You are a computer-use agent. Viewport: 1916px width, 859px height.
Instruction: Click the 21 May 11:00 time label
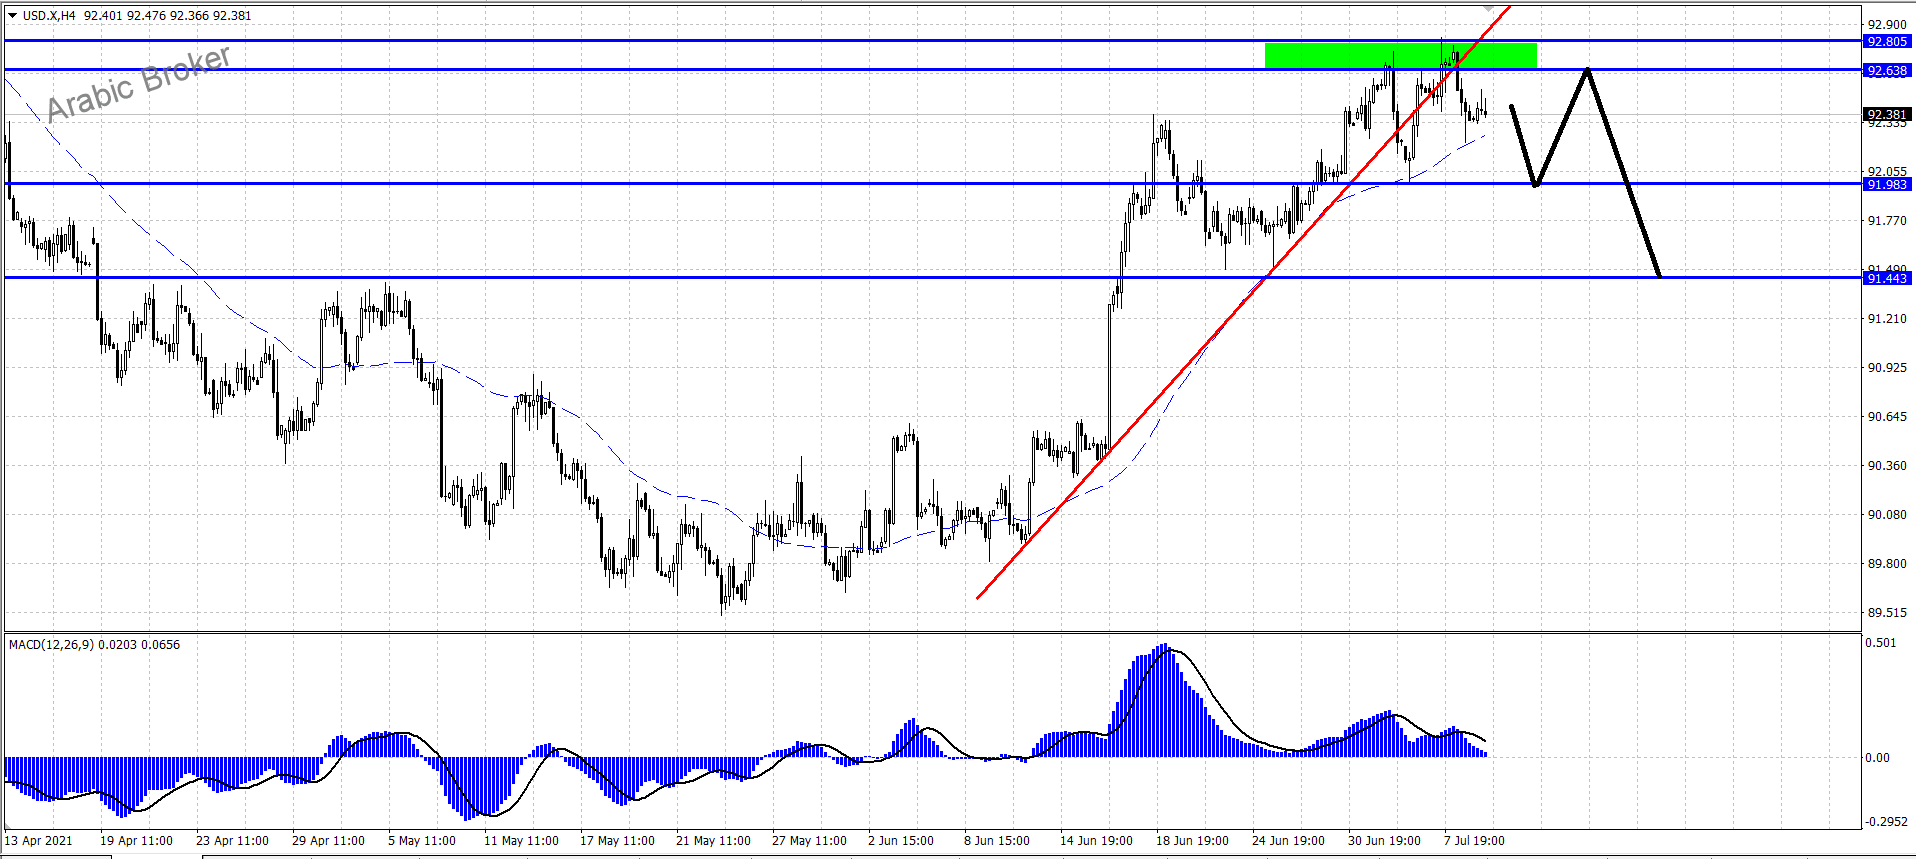pyautogui.click(x=713, y=841)
